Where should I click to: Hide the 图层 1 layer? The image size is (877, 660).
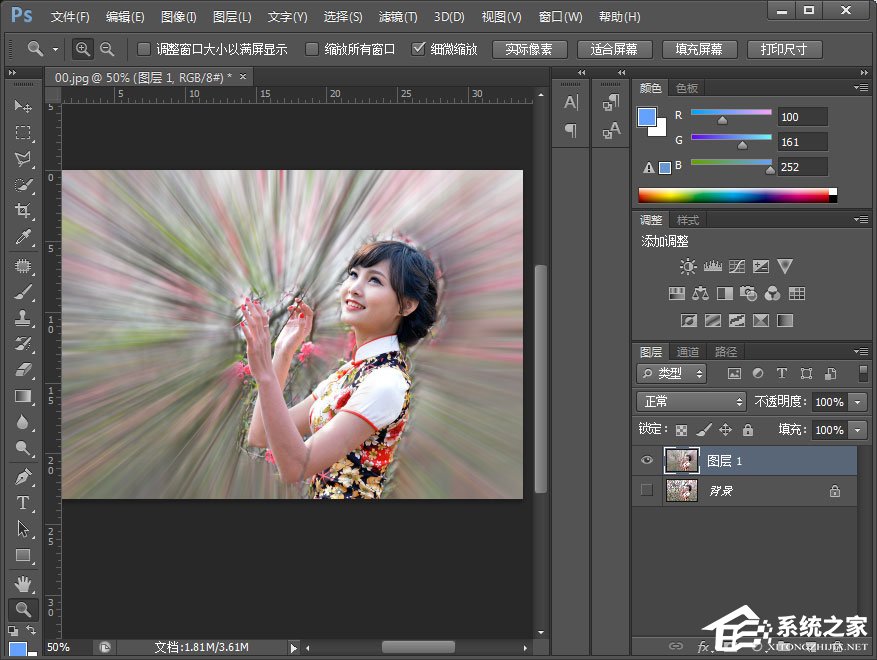[645, 460]
